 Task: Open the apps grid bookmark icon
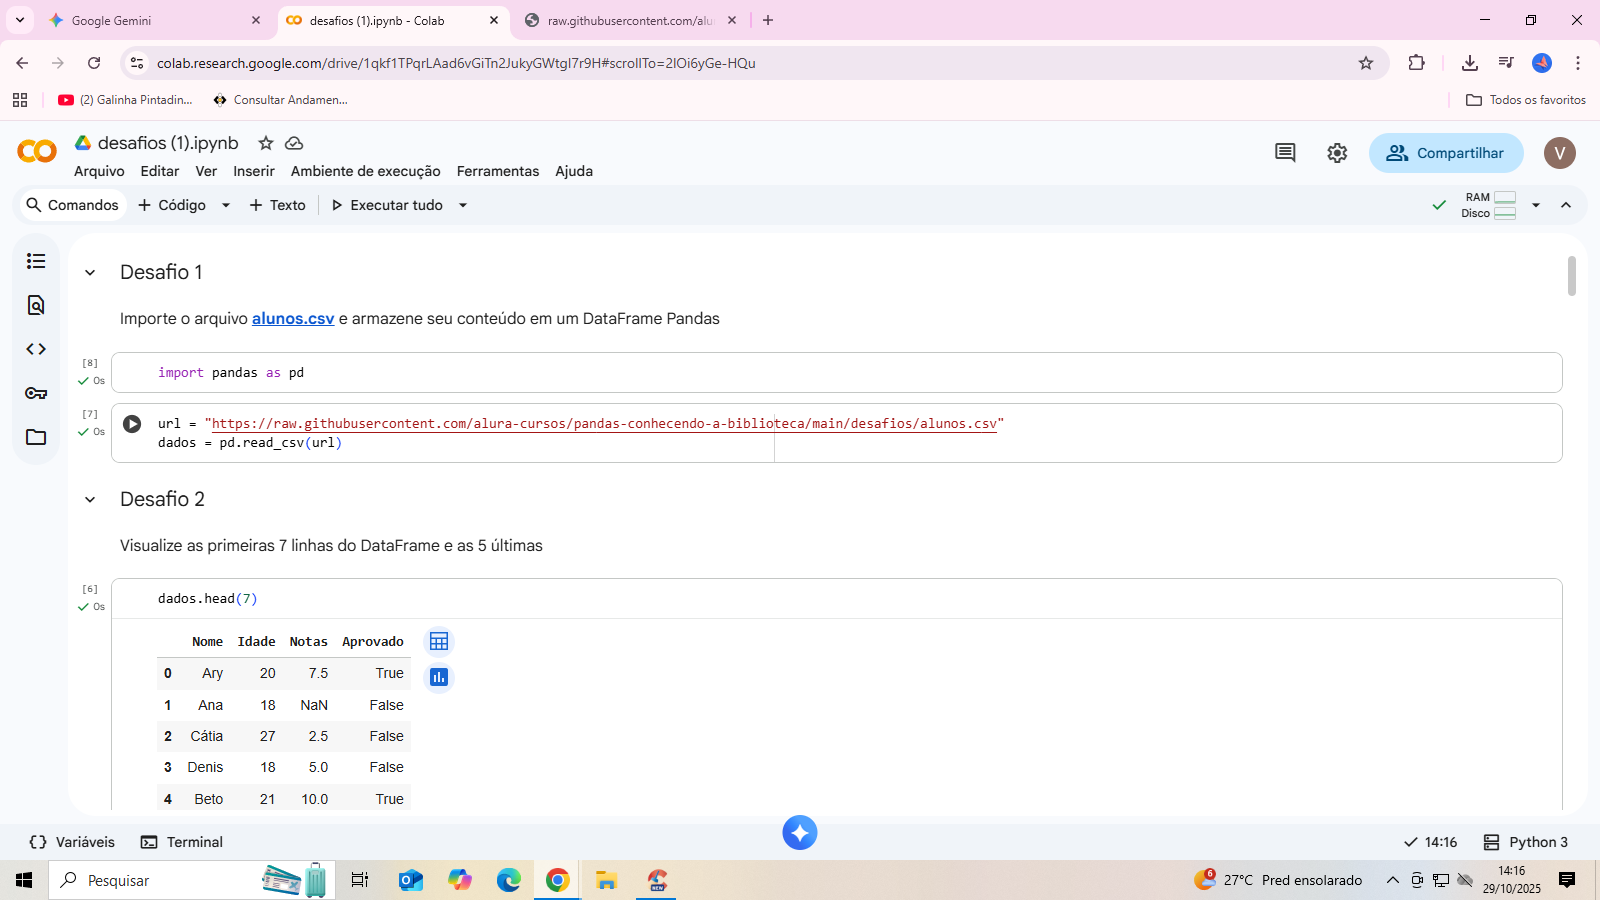[x=20, y=100]
